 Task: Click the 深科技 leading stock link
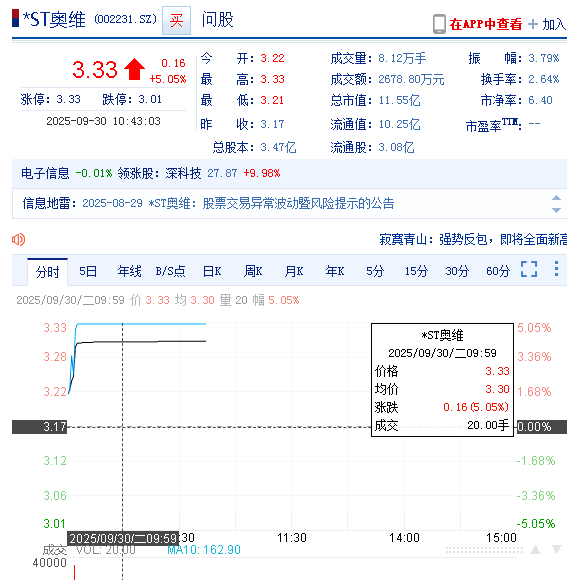coord(183,173)
